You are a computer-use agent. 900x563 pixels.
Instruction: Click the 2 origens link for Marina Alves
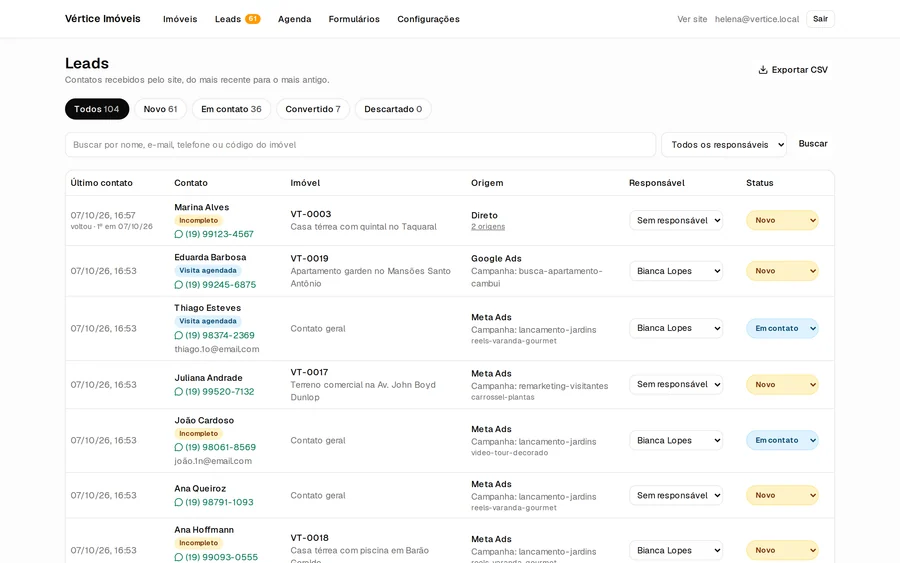point(488,227)
